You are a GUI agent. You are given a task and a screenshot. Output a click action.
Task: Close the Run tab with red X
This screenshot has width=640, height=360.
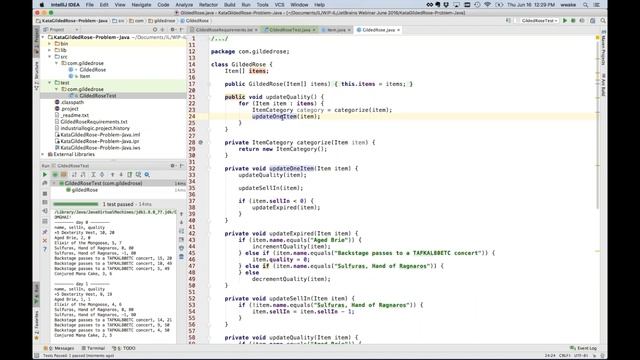click(45, 241)
